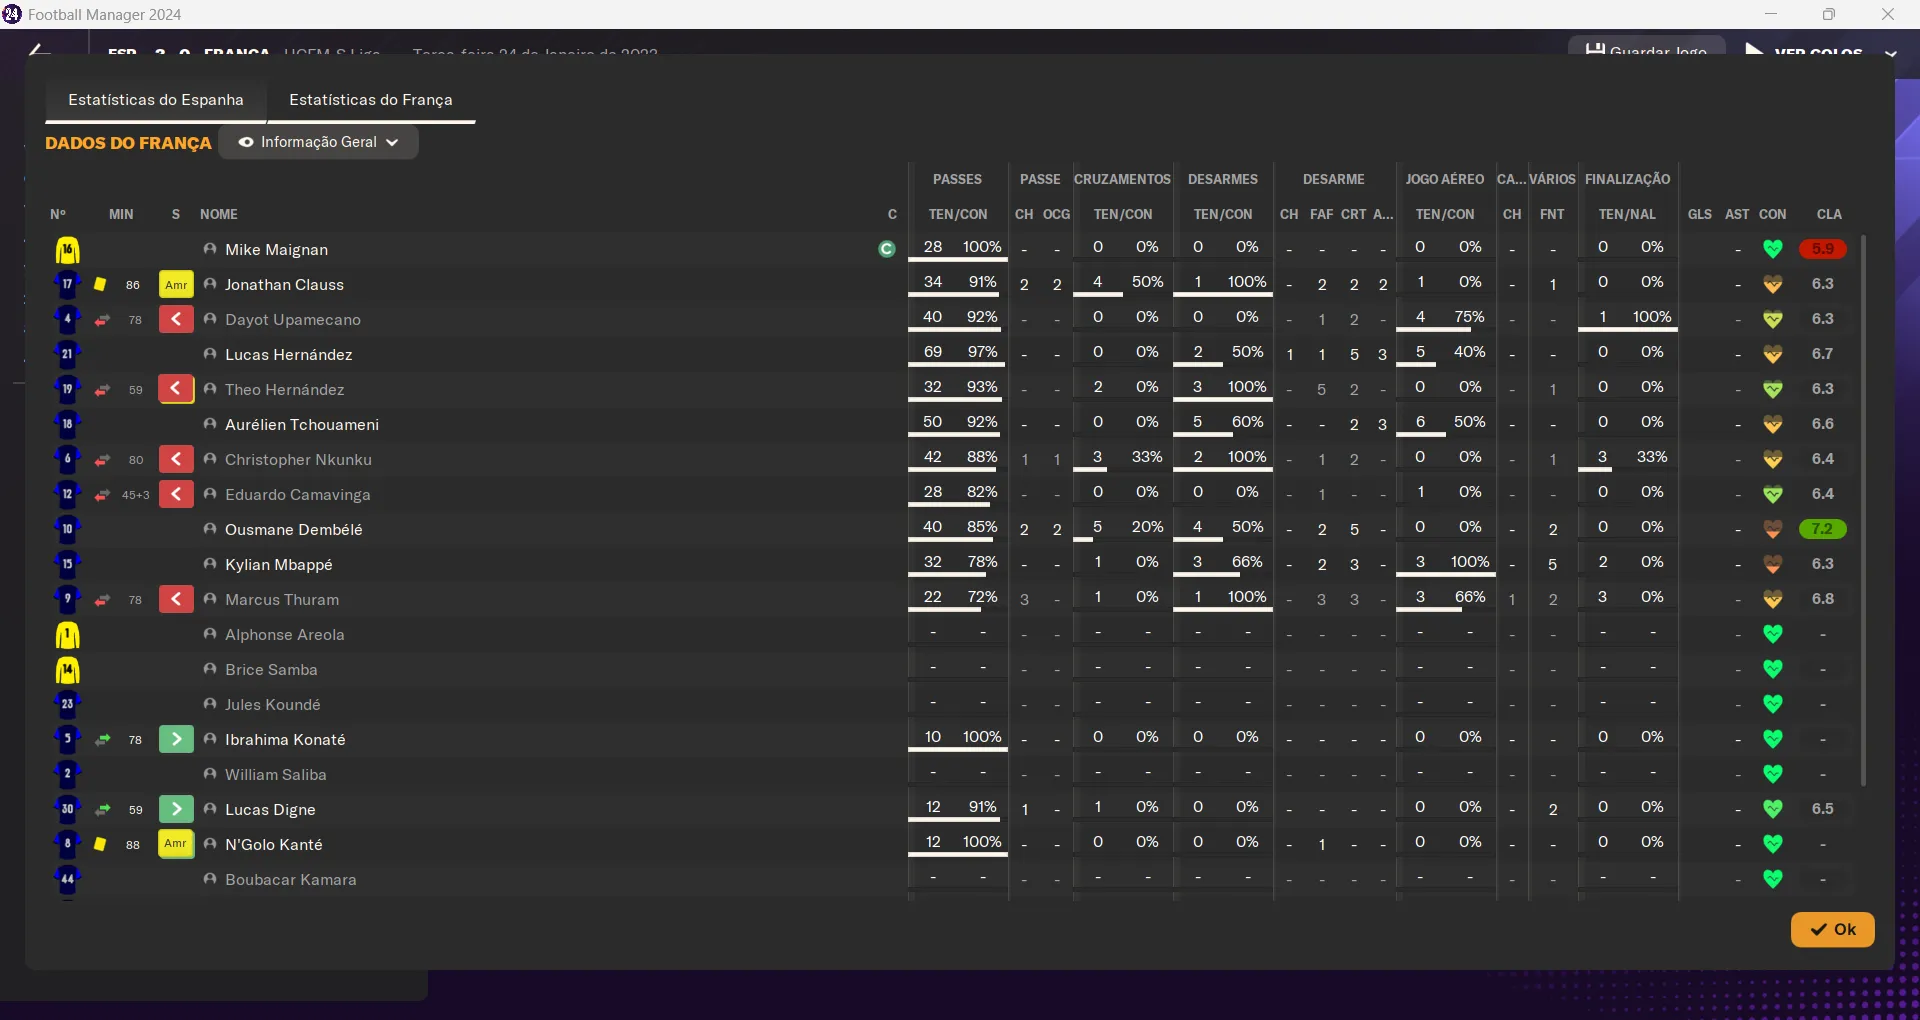
Task: Click the red substituted-off badge for Marcus Thuram
Action: (176, 600)
